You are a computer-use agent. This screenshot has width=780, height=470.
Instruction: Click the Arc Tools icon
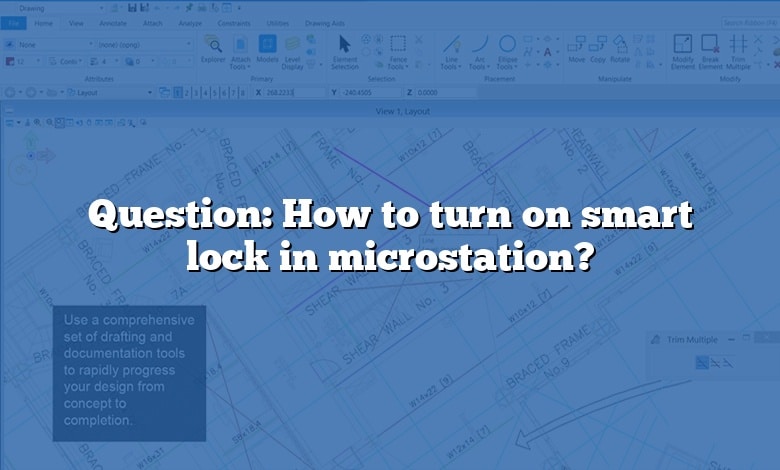click(480, 44)
